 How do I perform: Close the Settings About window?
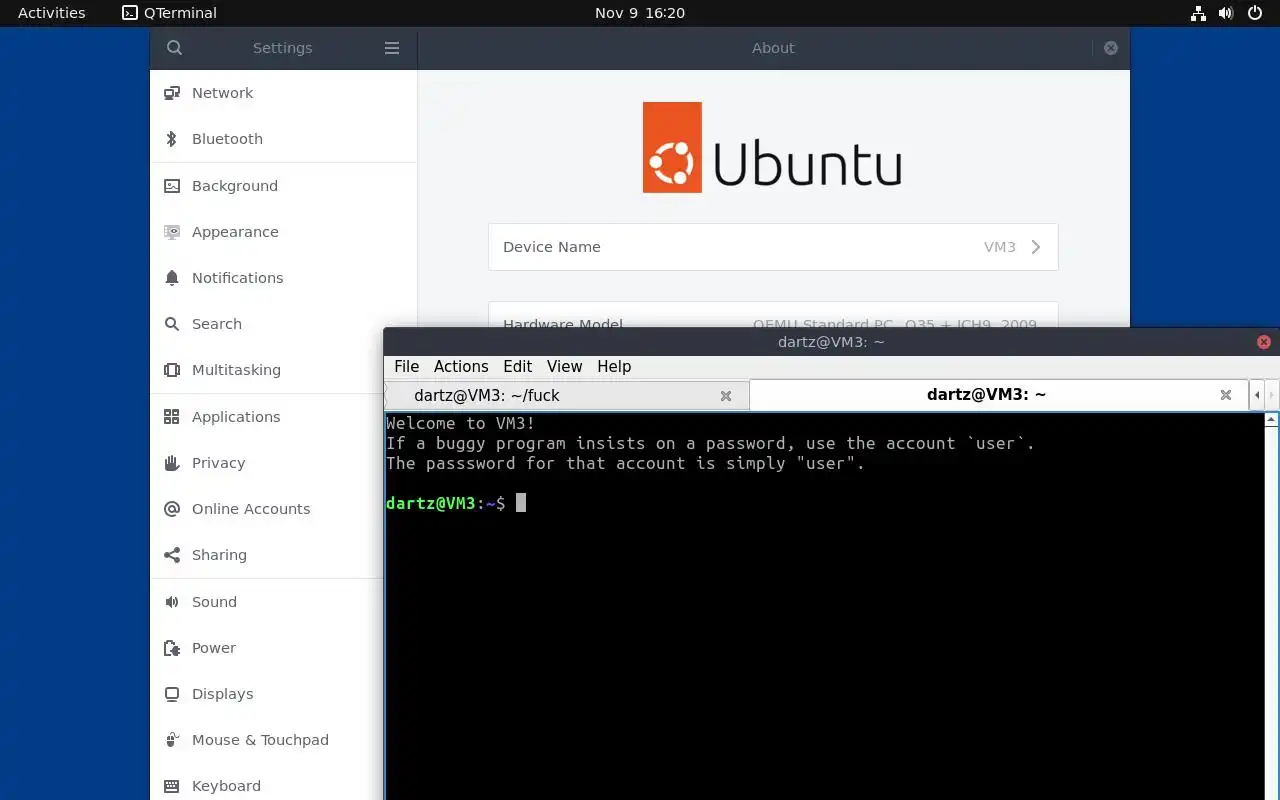[x=1110, y=48]
